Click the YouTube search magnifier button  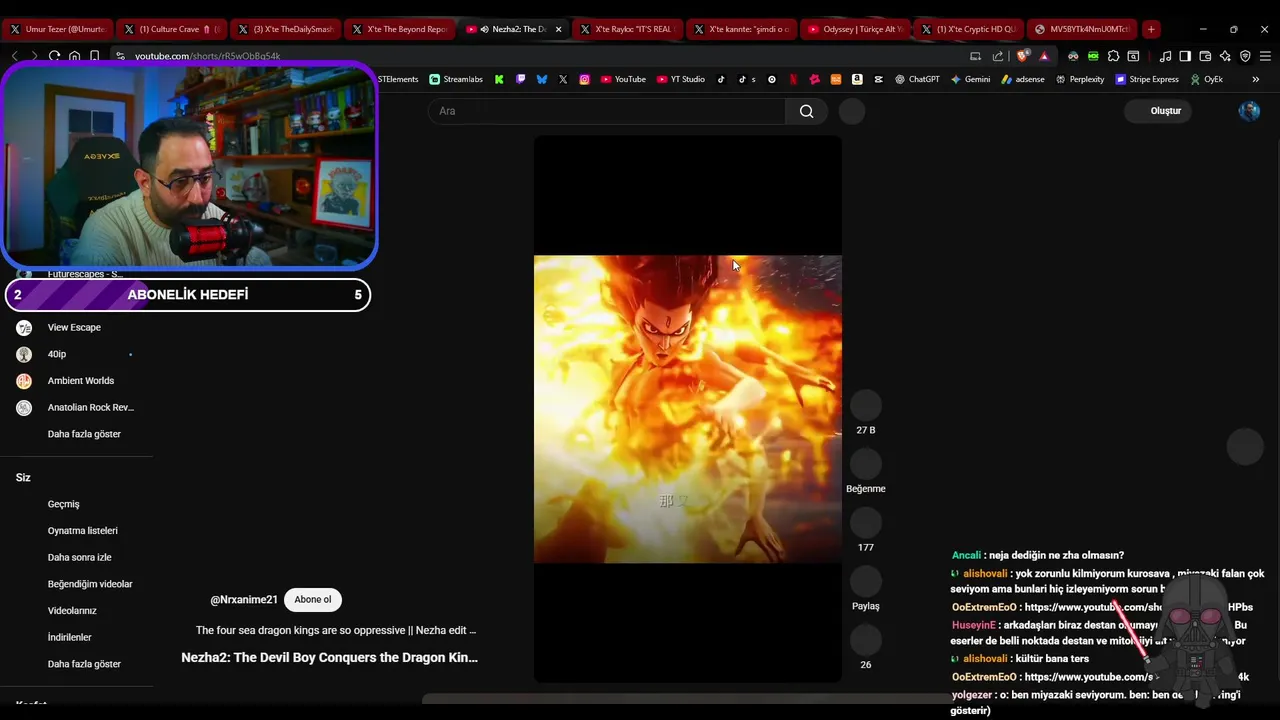[x=806, y=111]
